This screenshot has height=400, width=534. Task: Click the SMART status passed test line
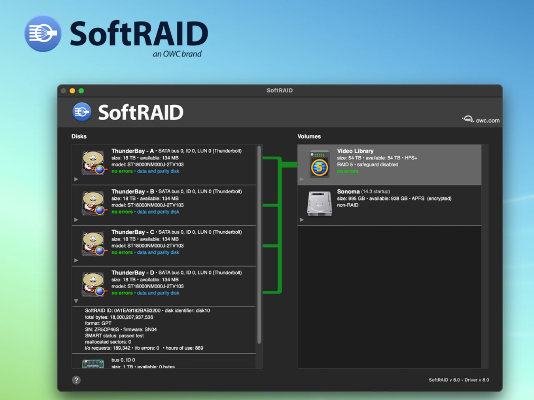pos(114,336)
